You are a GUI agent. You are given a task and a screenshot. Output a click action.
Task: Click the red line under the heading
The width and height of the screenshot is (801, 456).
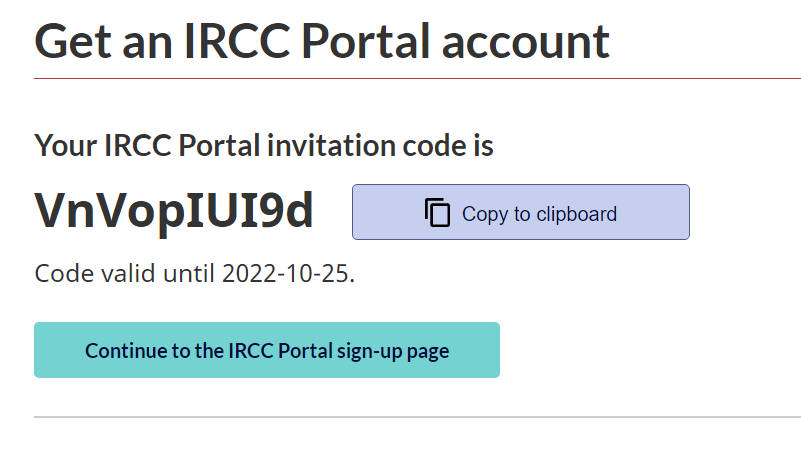pyautogui.click(x=417, y=78)
